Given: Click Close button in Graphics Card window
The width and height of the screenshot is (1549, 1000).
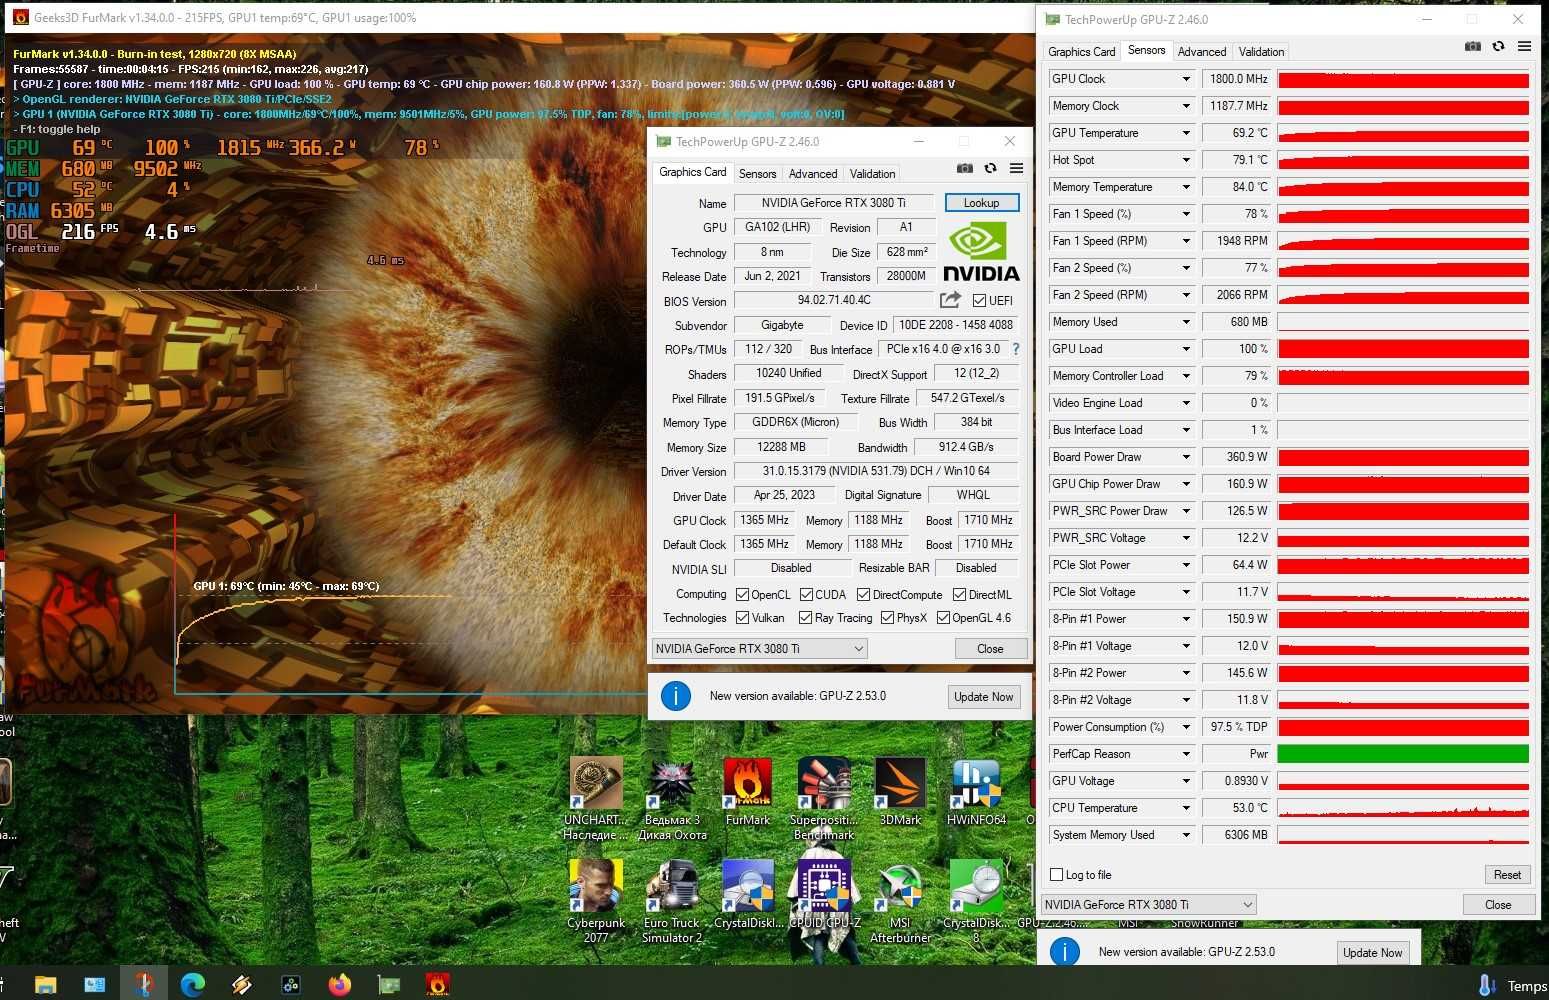Looking at the screenshot, I should click(x=990, y=649).
